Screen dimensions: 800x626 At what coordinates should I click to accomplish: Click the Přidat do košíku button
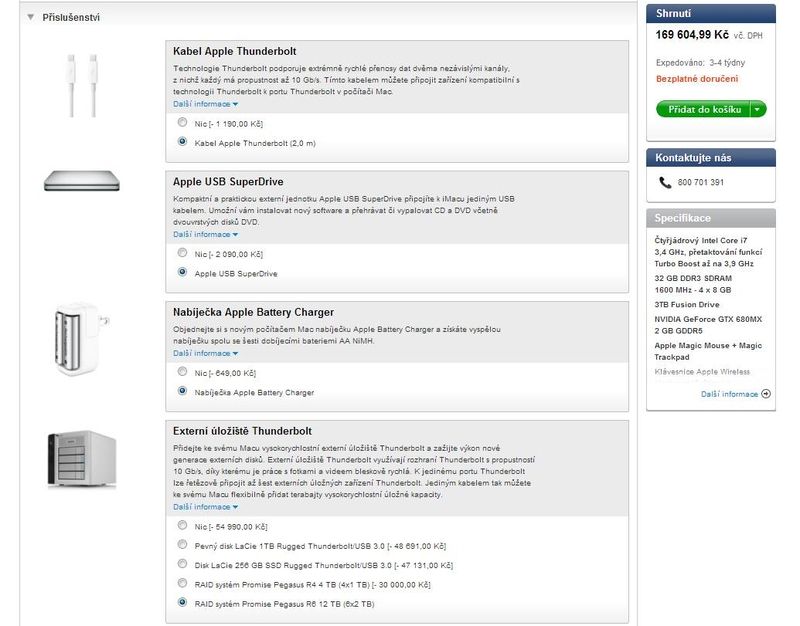point(703,109)
